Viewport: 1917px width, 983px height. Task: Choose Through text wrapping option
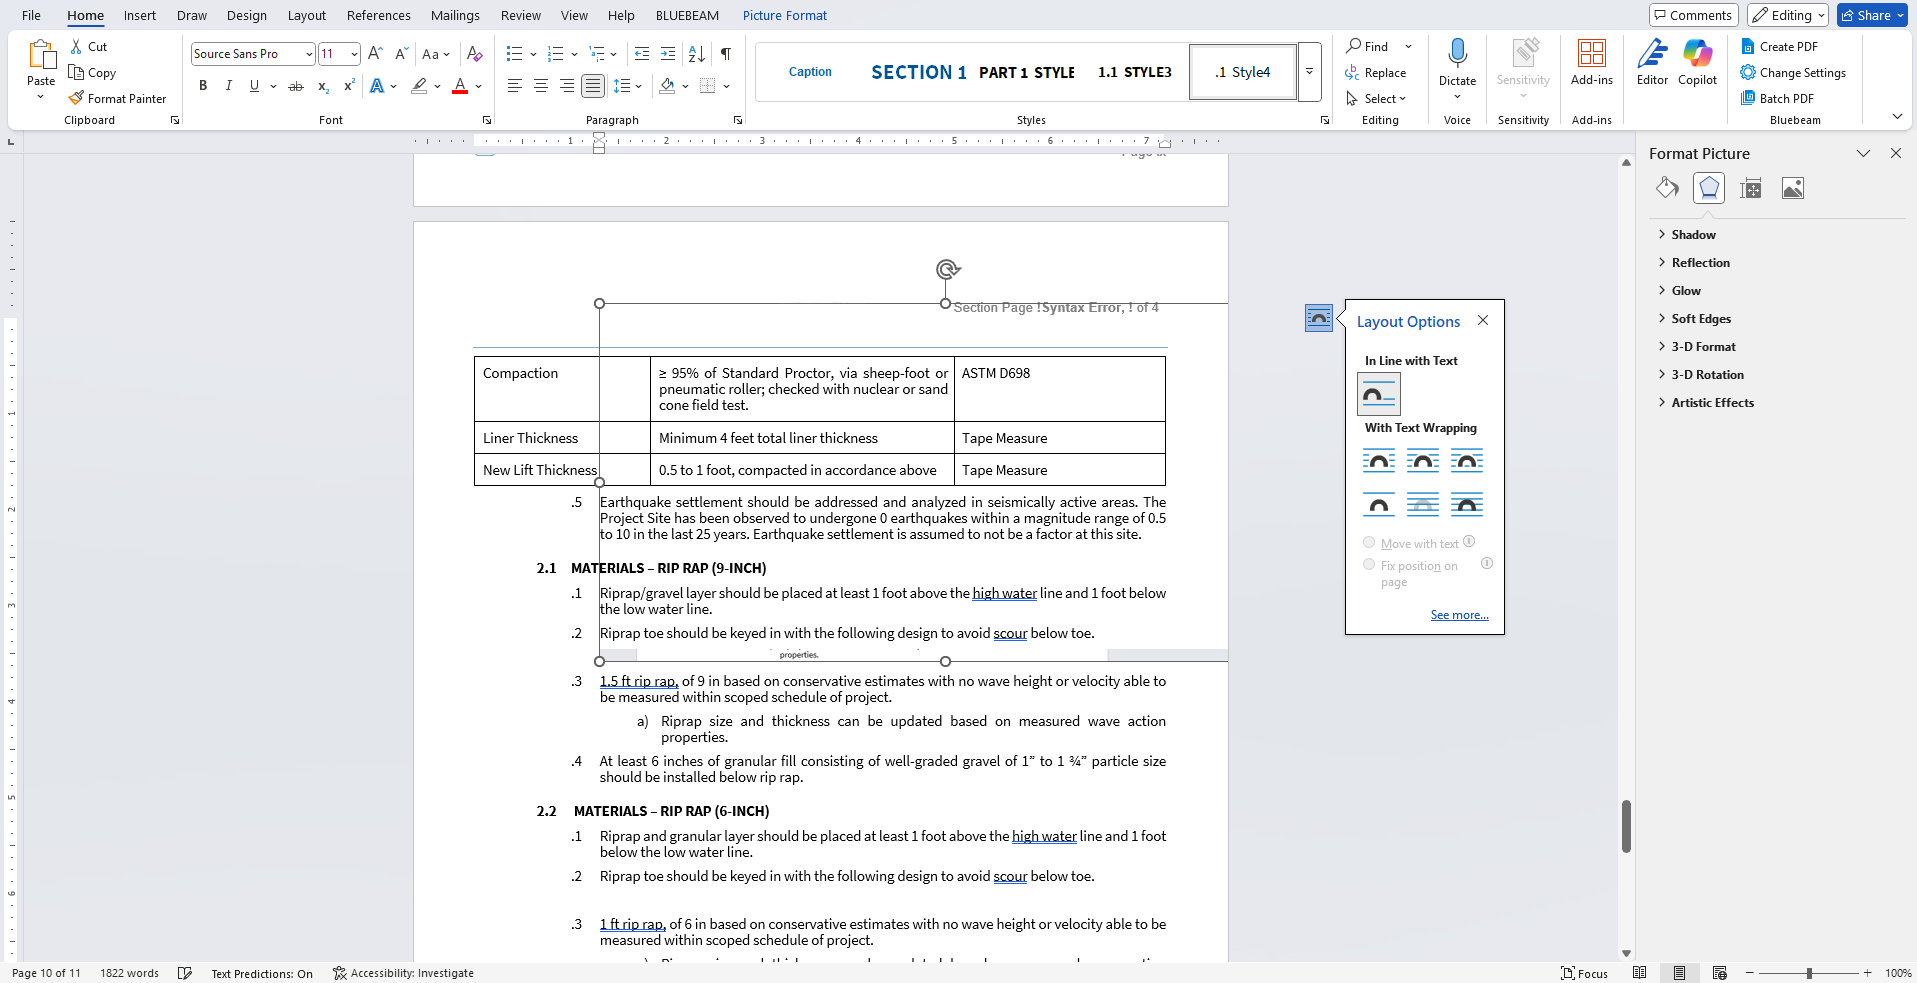click(1467, 461)
